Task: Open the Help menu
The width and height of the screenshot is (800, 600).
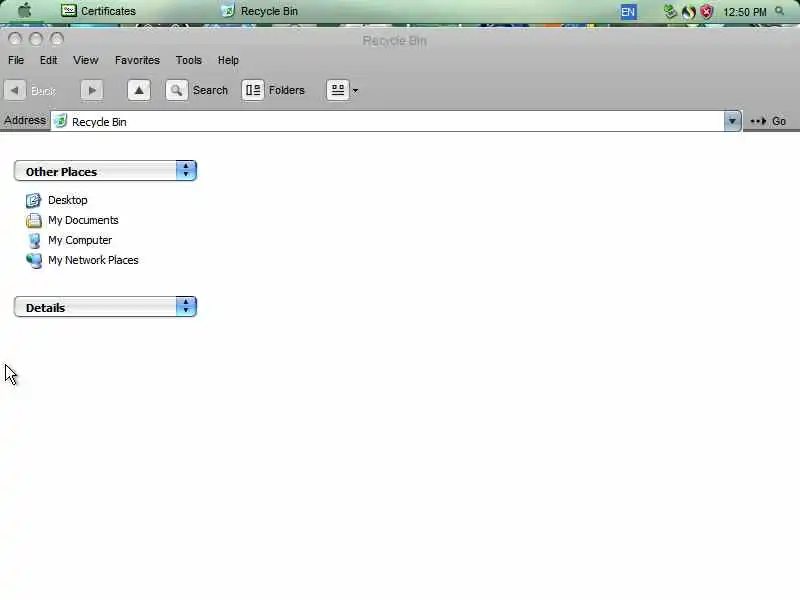Action: (228, 60)
